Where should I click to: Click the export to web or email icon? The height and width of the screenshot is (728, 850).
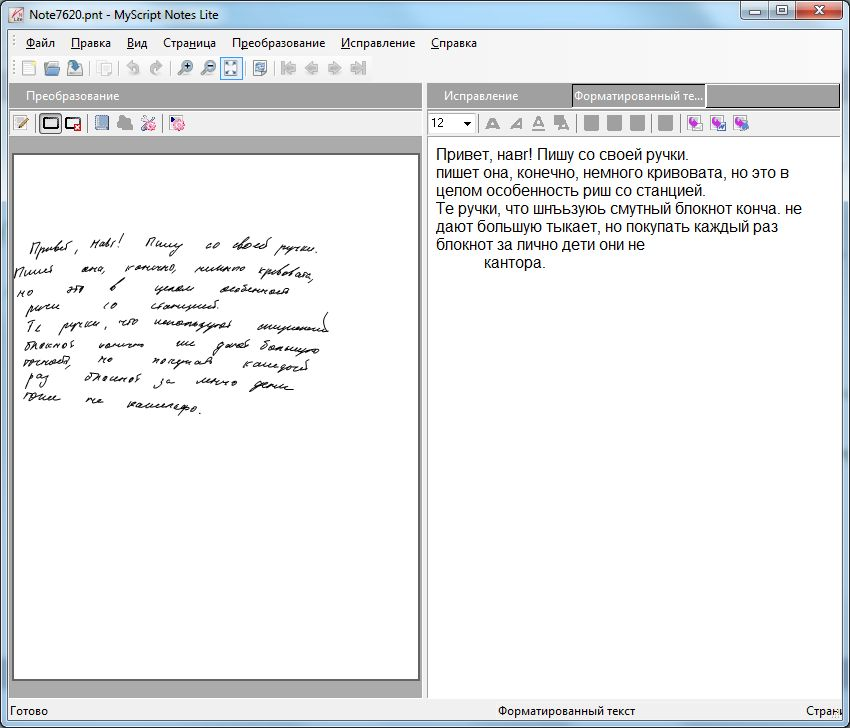coord(741,124)
